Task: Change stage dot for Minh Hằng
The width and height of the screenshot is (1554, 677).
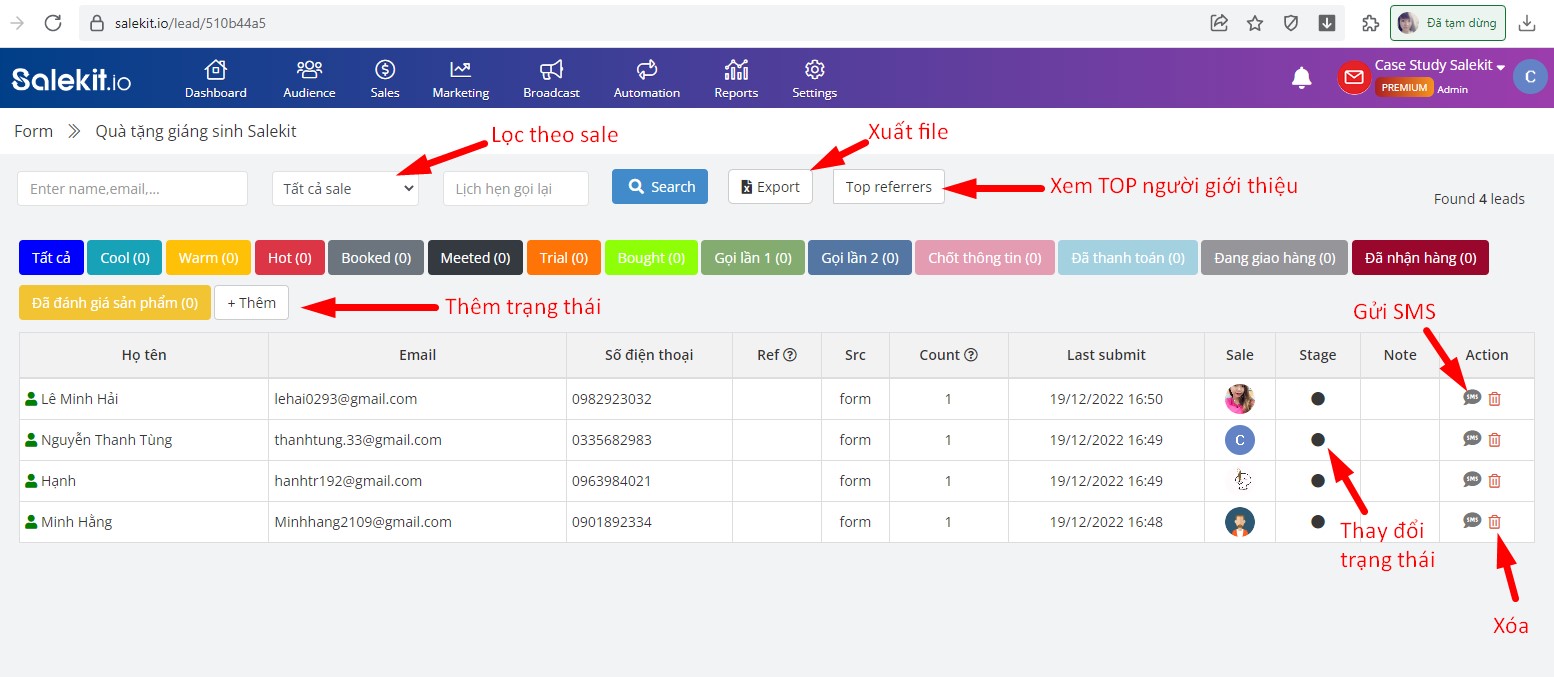Action: click(x=1317, y=522)
